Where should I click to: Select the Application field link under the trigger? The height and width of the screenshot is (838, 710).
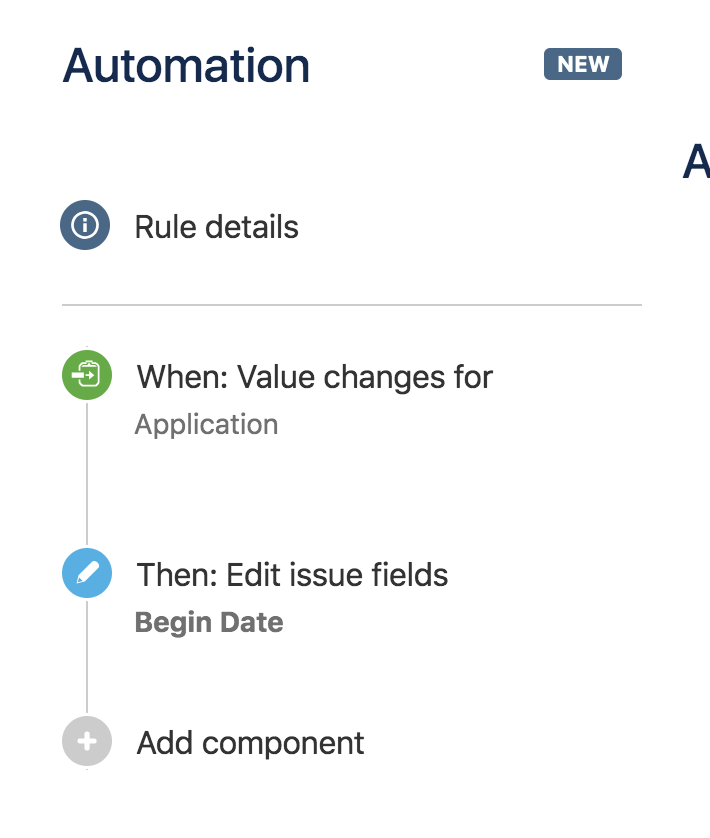[x=206, y=424]
